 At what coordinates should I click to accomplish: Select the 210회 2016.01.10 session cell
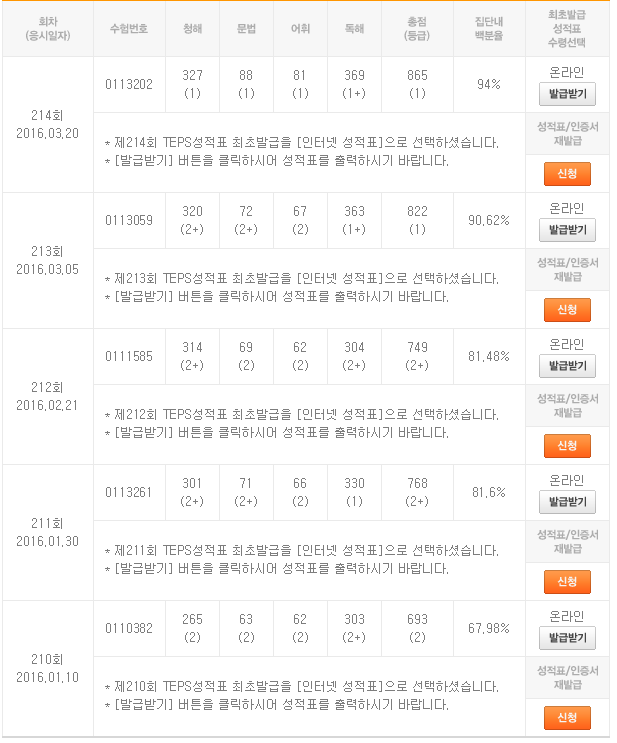click(47, 668)
